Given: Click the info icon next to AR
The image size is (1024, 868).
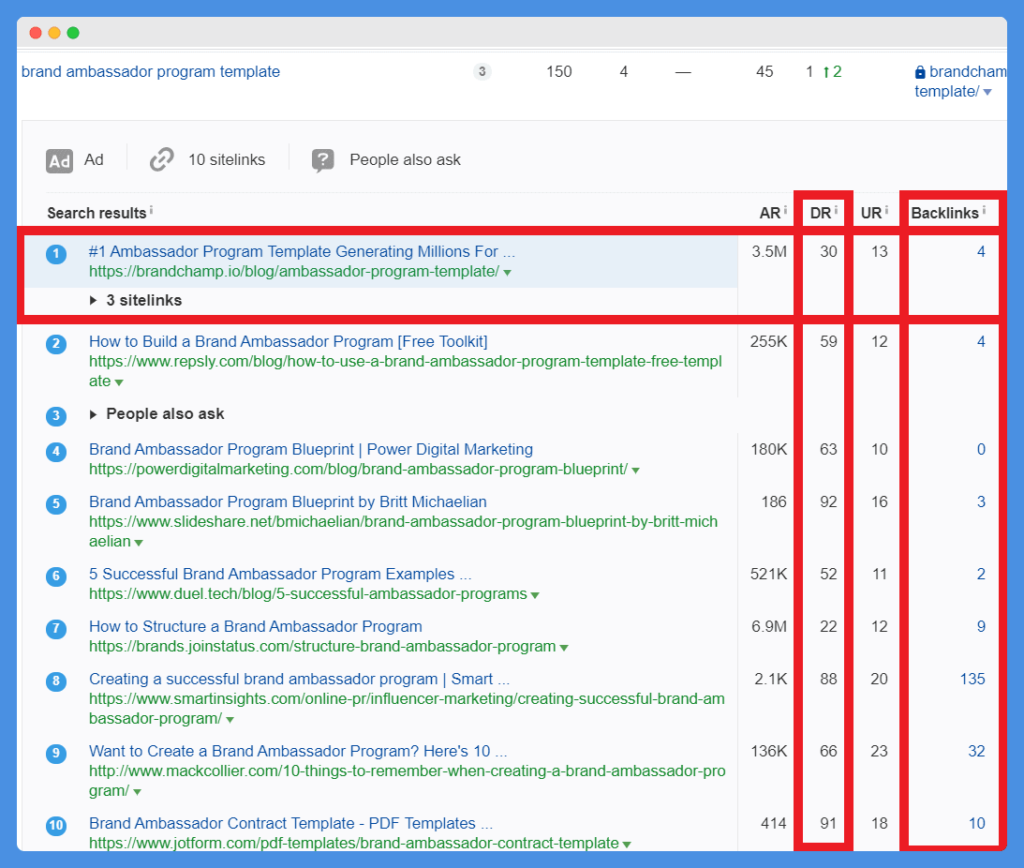Looking at the screenshot, I should (x=785, y=210).
